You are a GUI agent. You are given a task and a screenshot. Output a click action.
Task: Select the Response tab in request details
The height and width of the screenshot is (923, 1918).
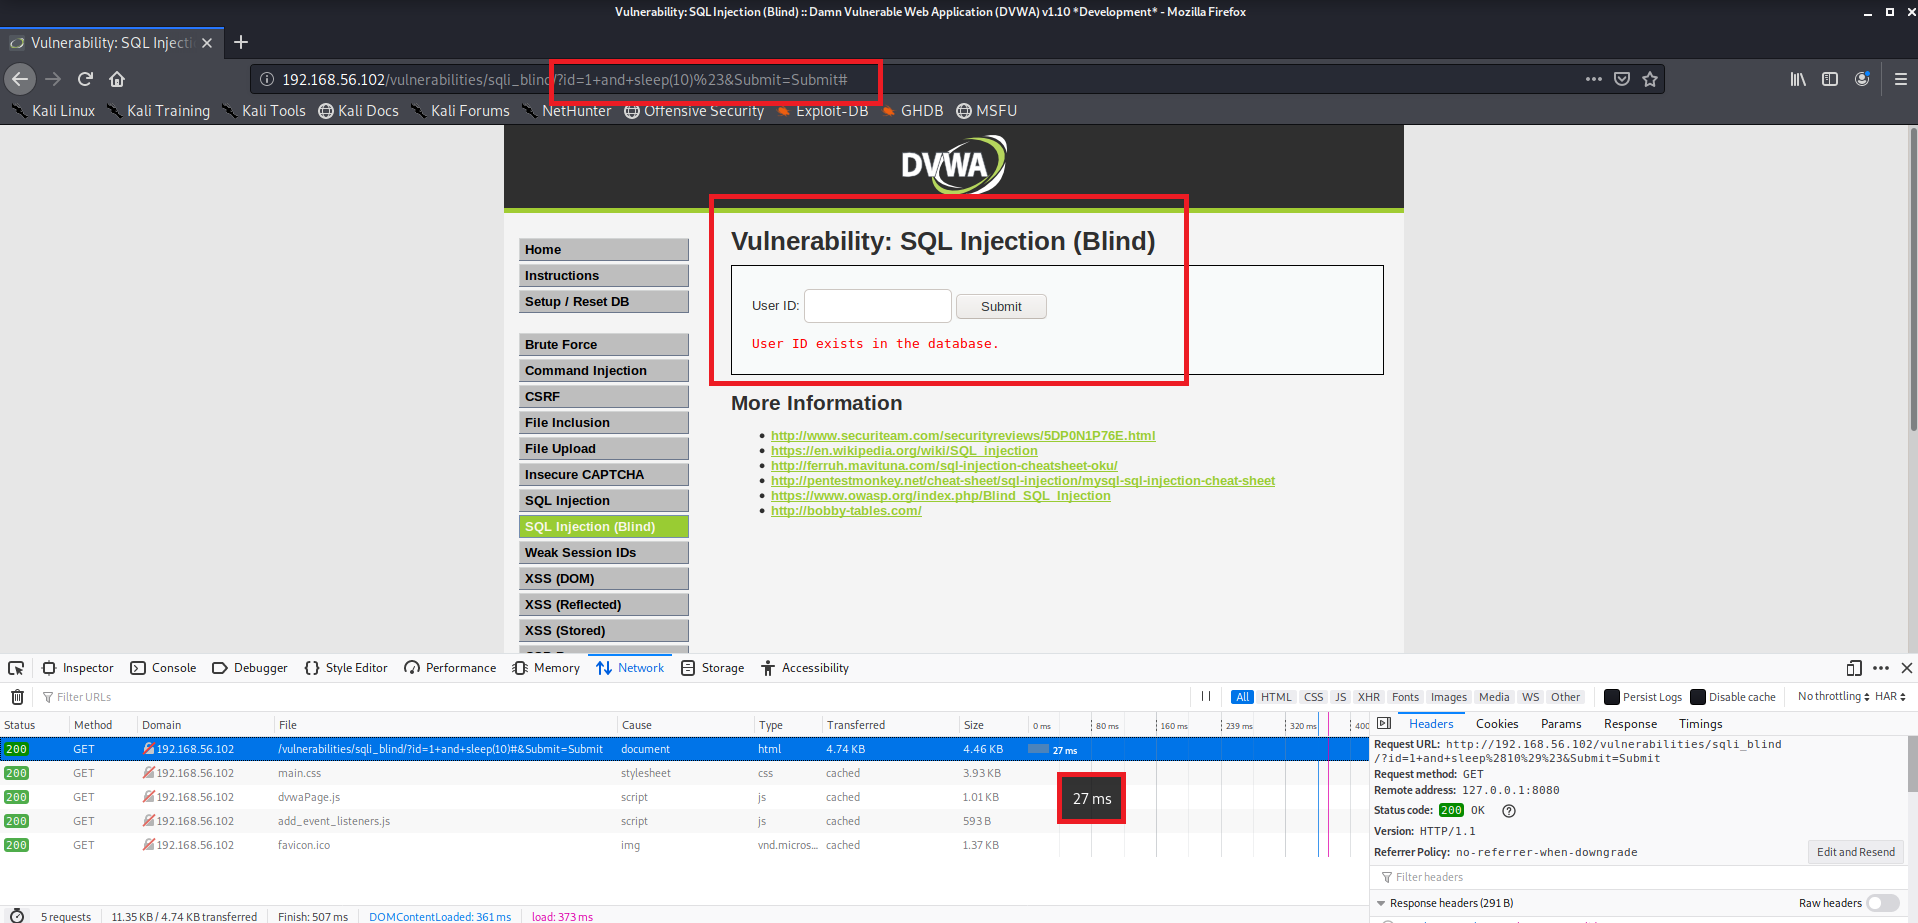coord(1630,724)
